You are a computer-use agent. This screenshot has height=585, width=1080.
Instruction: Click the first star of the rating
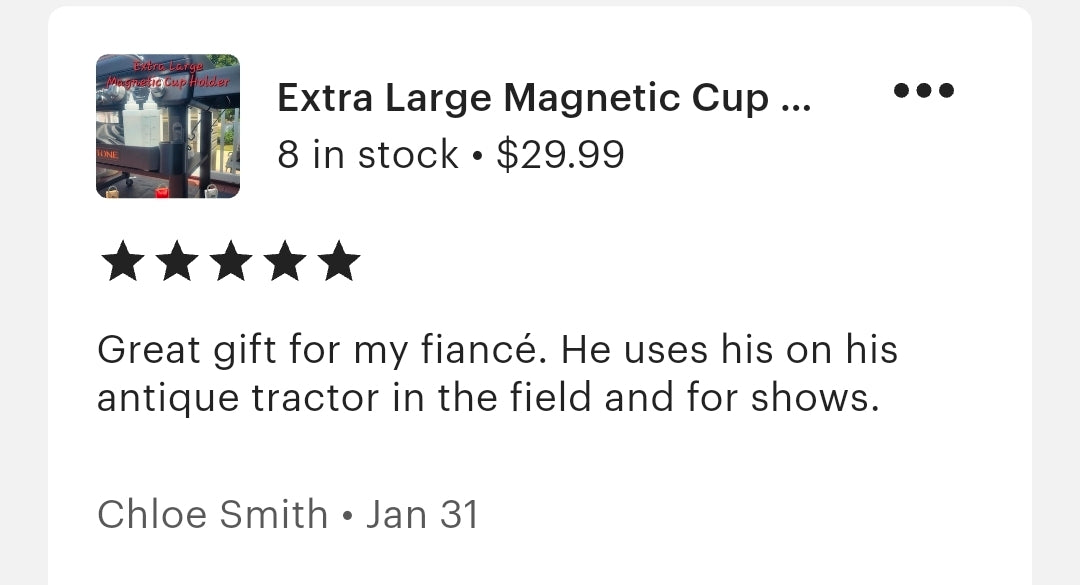(x=122, y=260)
